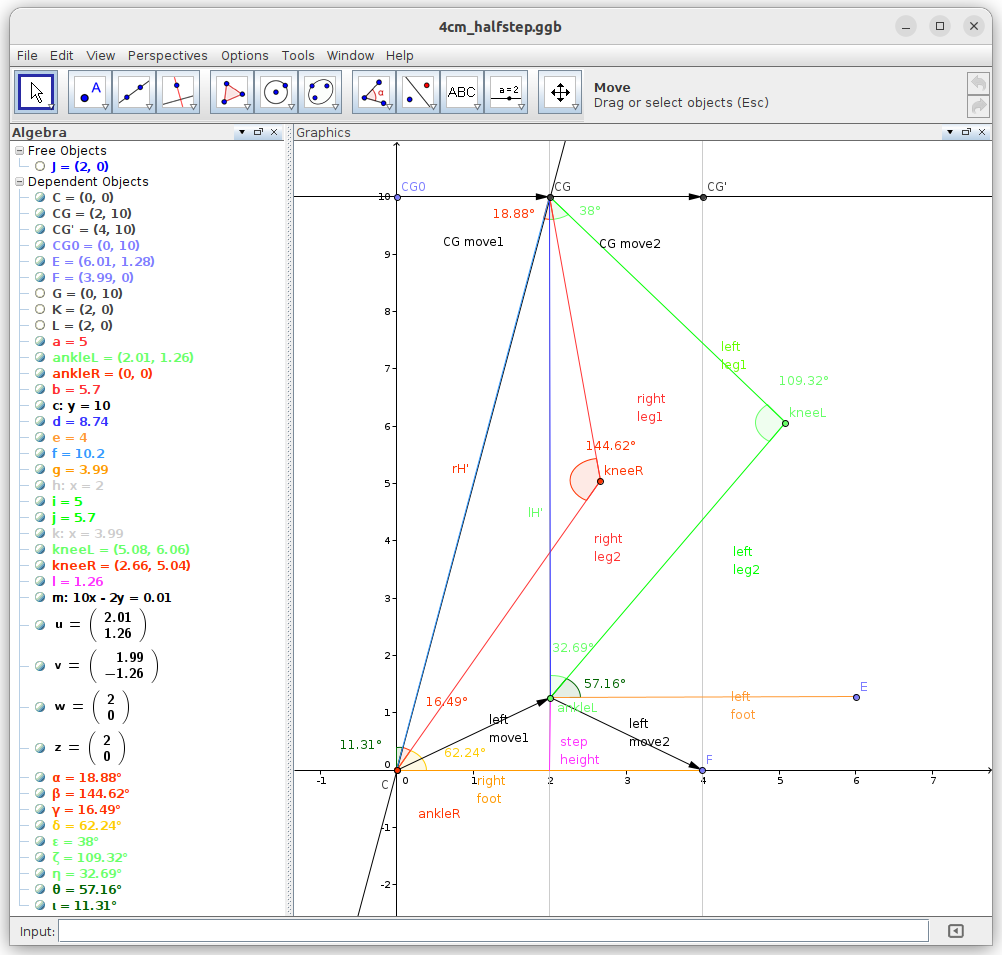Select the New Point tool
1002x955 pixels.
coord(90,92)
